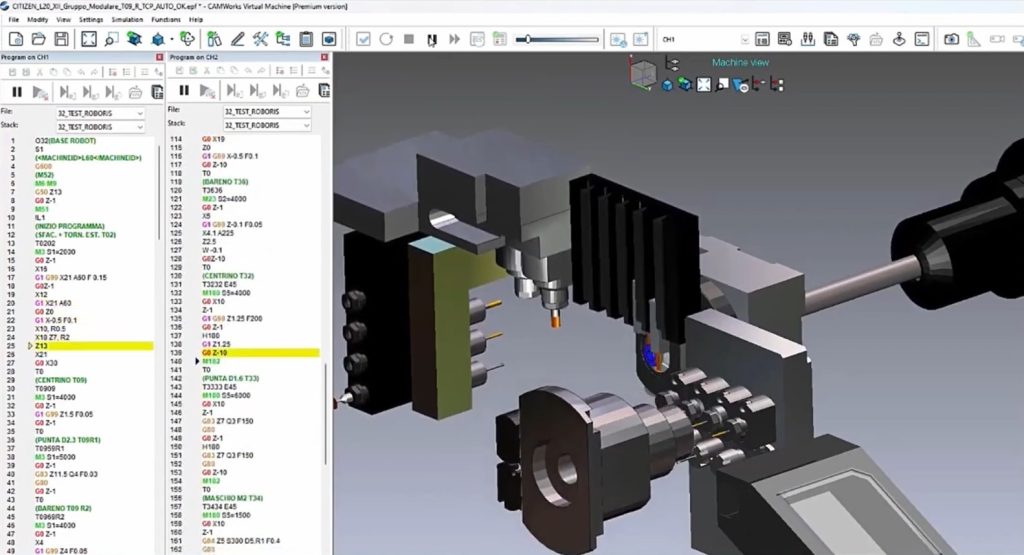Close the Program on CH1 panel
The height and width of the screenshot is (555, 1024).
pos(158,58)
